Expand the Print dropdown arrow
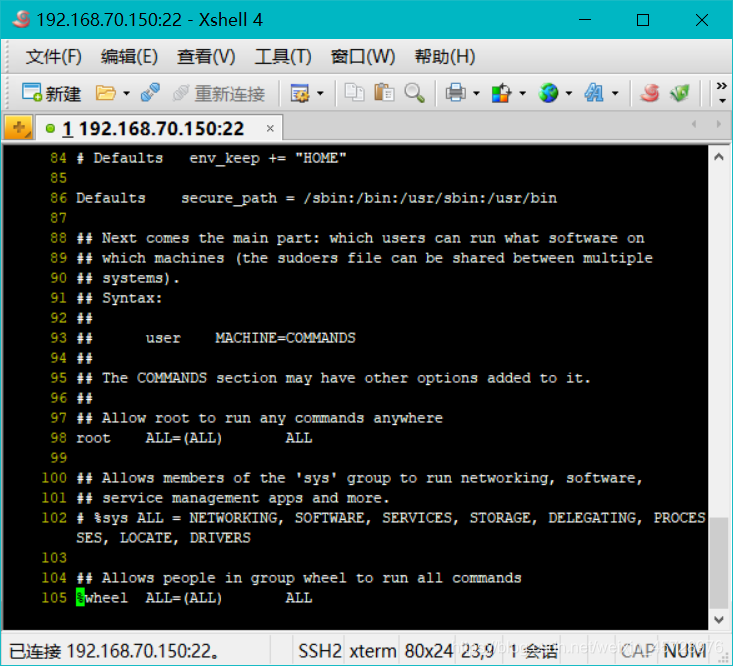This screenshot has height=666, width=733. (x=476, y=93)
